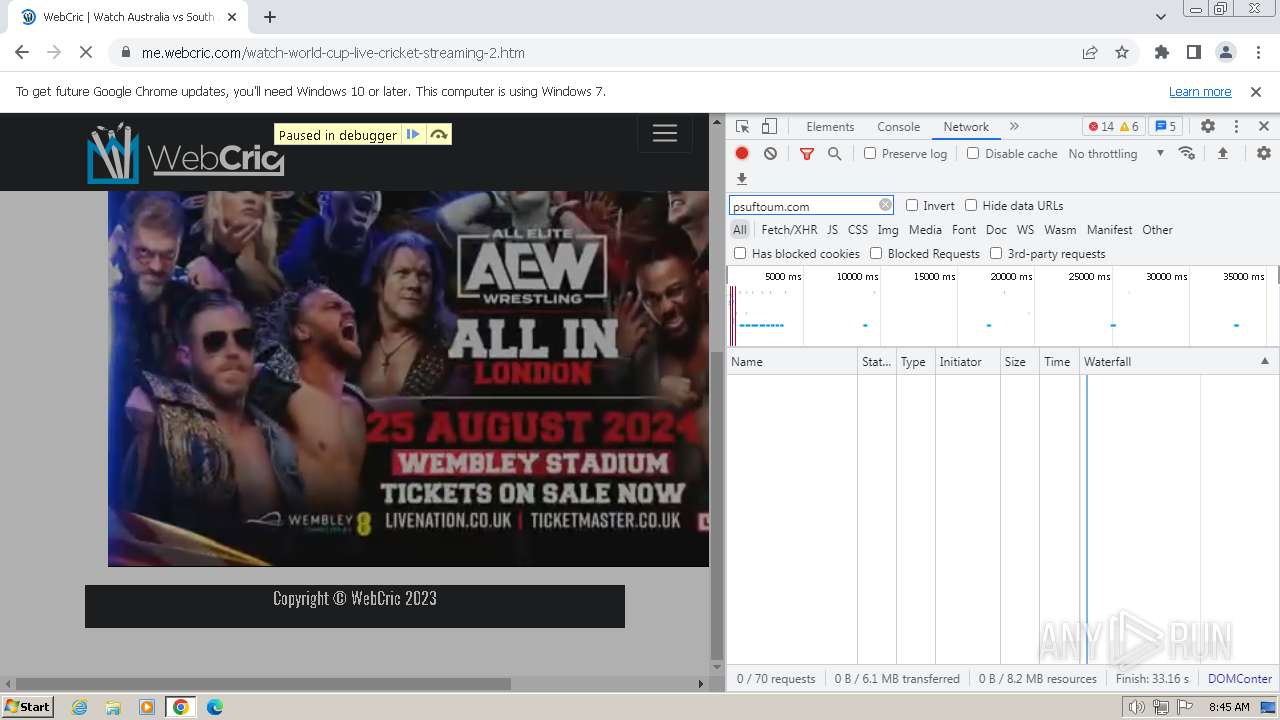Open the No throttling dropdown
Viewport: 1280px width, 720px height.
pos(1116,153)
